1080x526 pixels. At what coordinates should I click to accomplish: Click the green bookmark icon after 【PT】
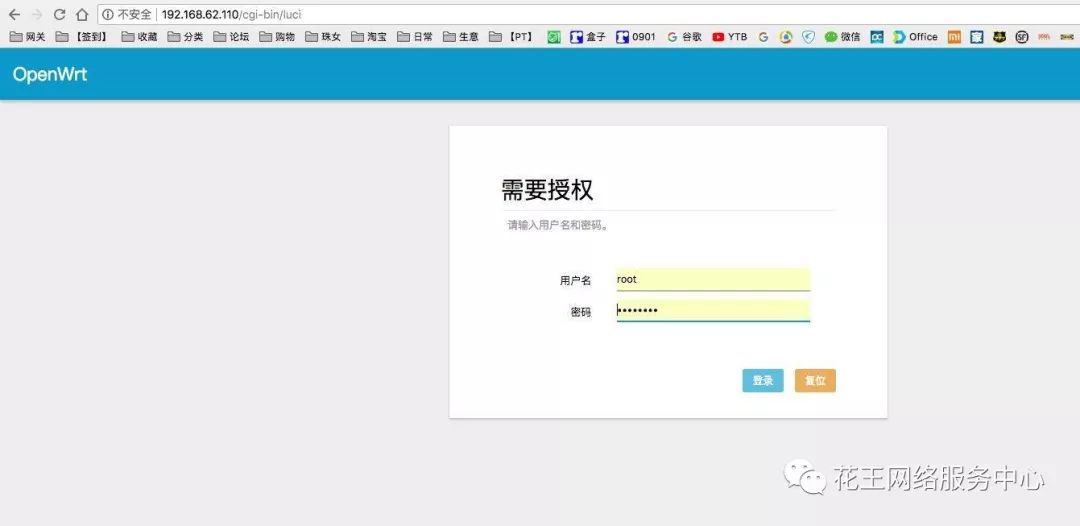click(x=554, y=37)
